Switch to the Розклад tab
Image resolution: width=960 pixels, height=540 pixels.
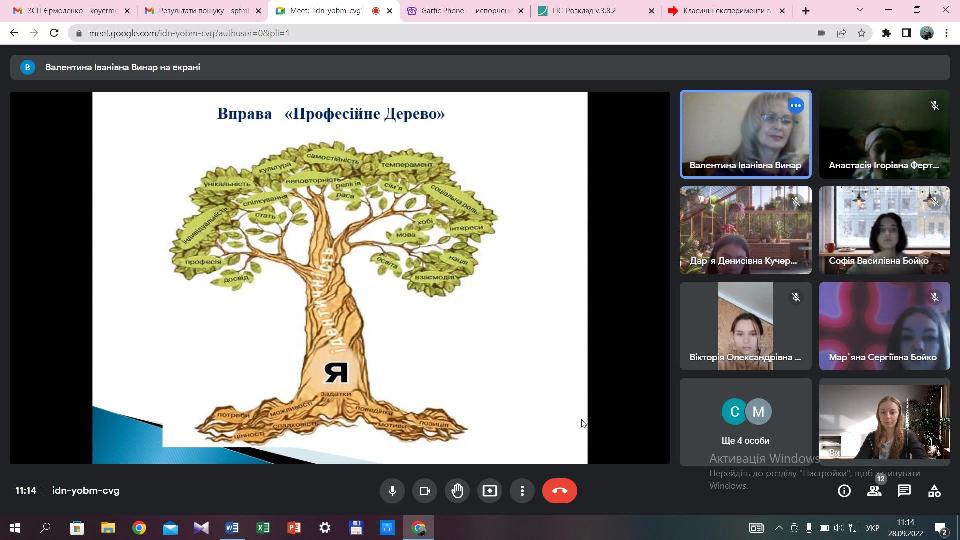(x=595, y=10)
